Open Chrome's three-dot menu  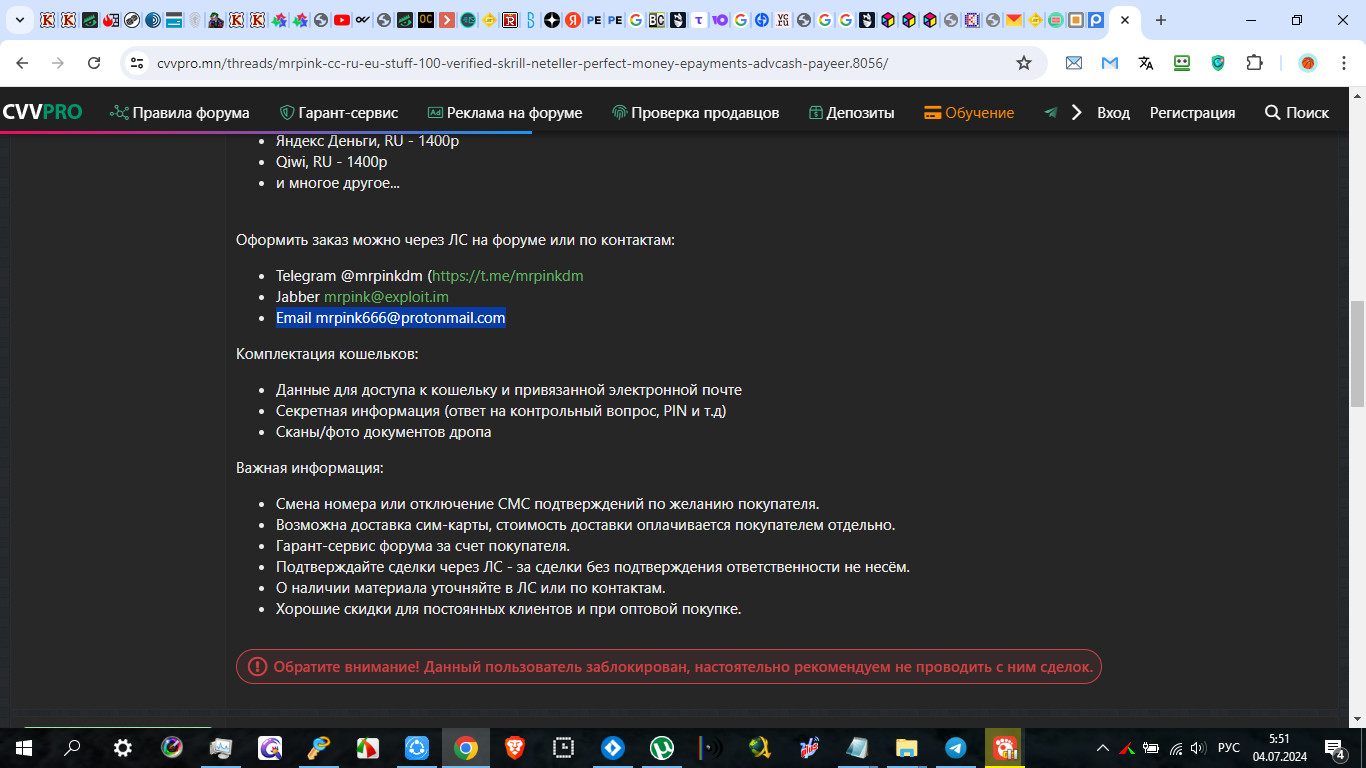click(1343, 63)
